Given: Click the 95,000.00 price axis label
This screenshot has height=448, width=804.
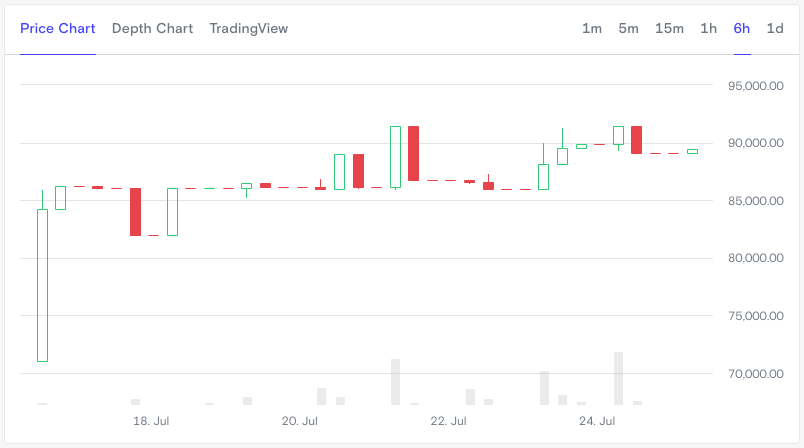Looking at the screenshot, I should click(756, 86).
